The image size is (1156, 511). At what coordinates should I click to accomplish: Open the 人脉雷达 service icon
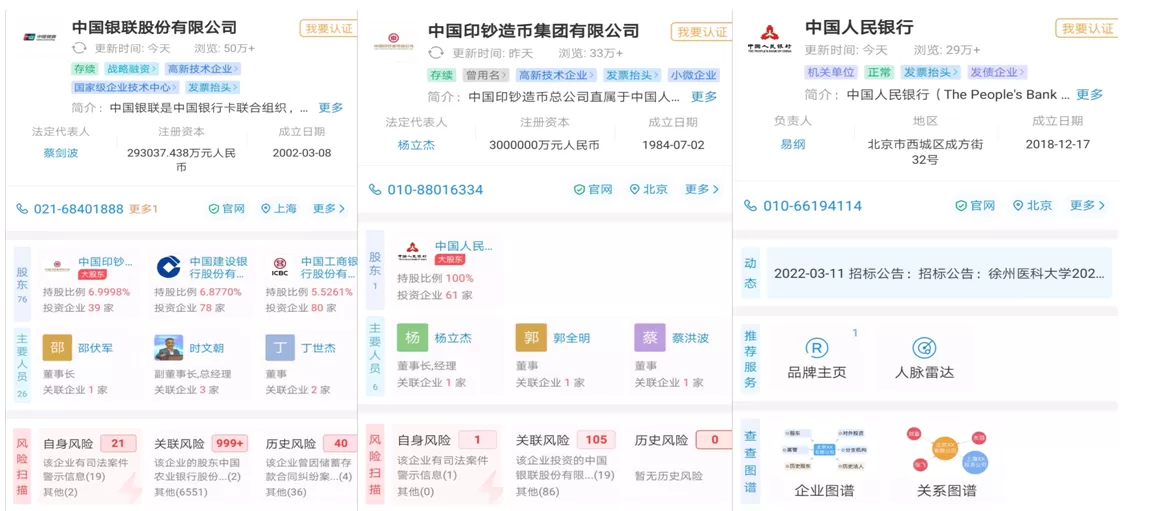[924, 348]
